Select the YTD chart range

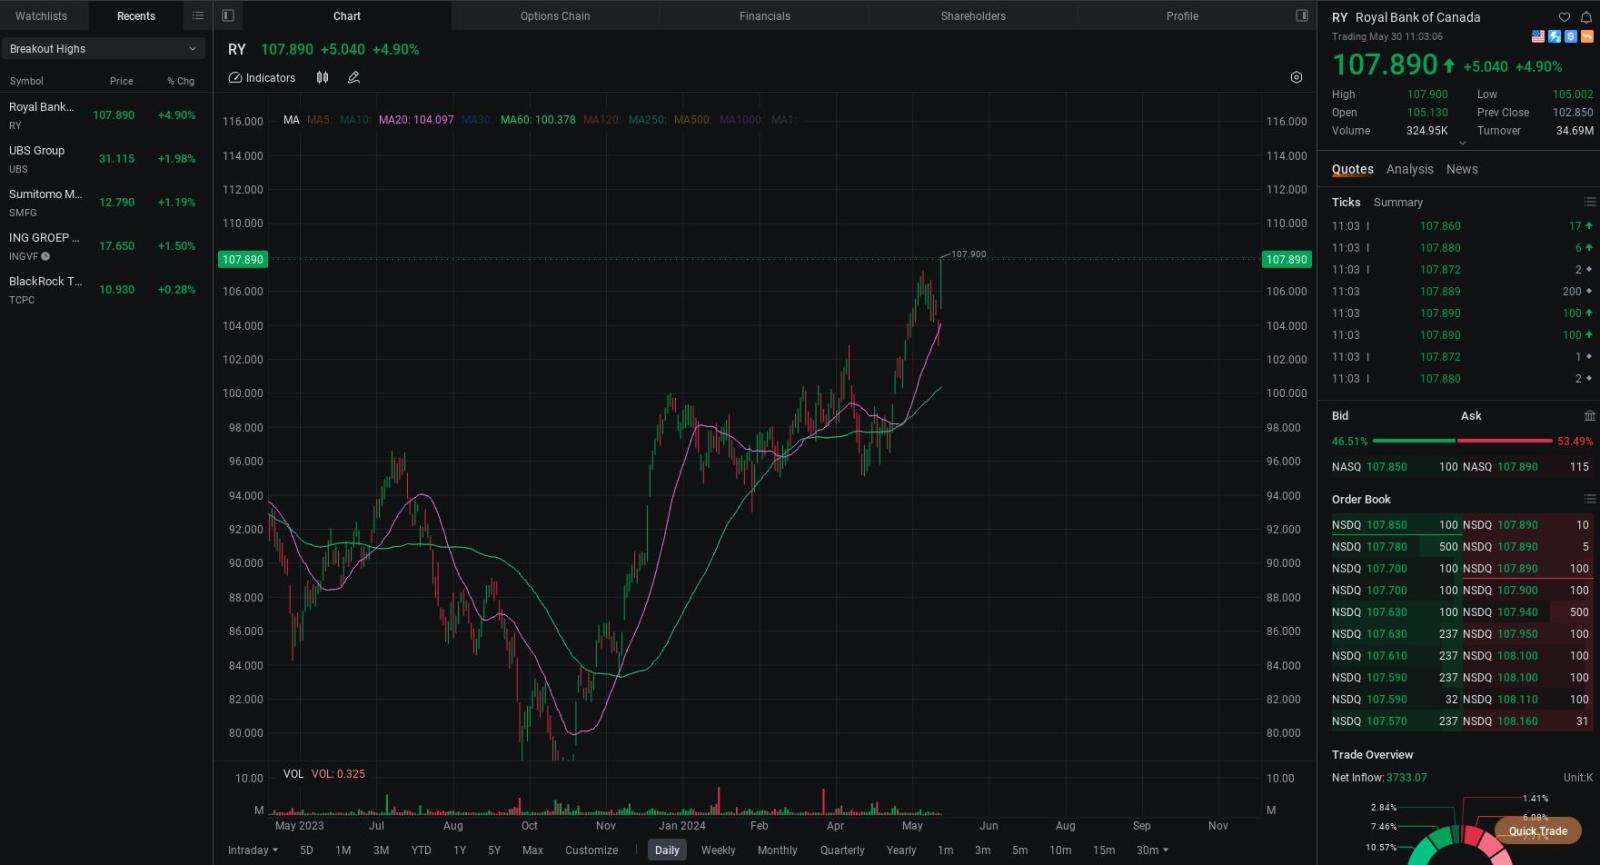[421, 850]
